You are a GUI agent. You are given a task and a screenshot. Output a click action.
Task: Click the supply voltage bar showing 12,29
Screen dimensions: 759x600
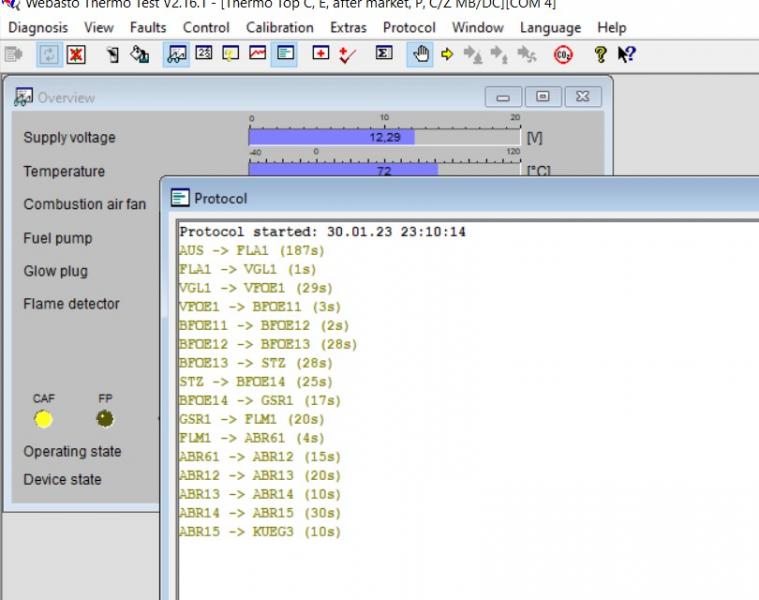(385, 137)
